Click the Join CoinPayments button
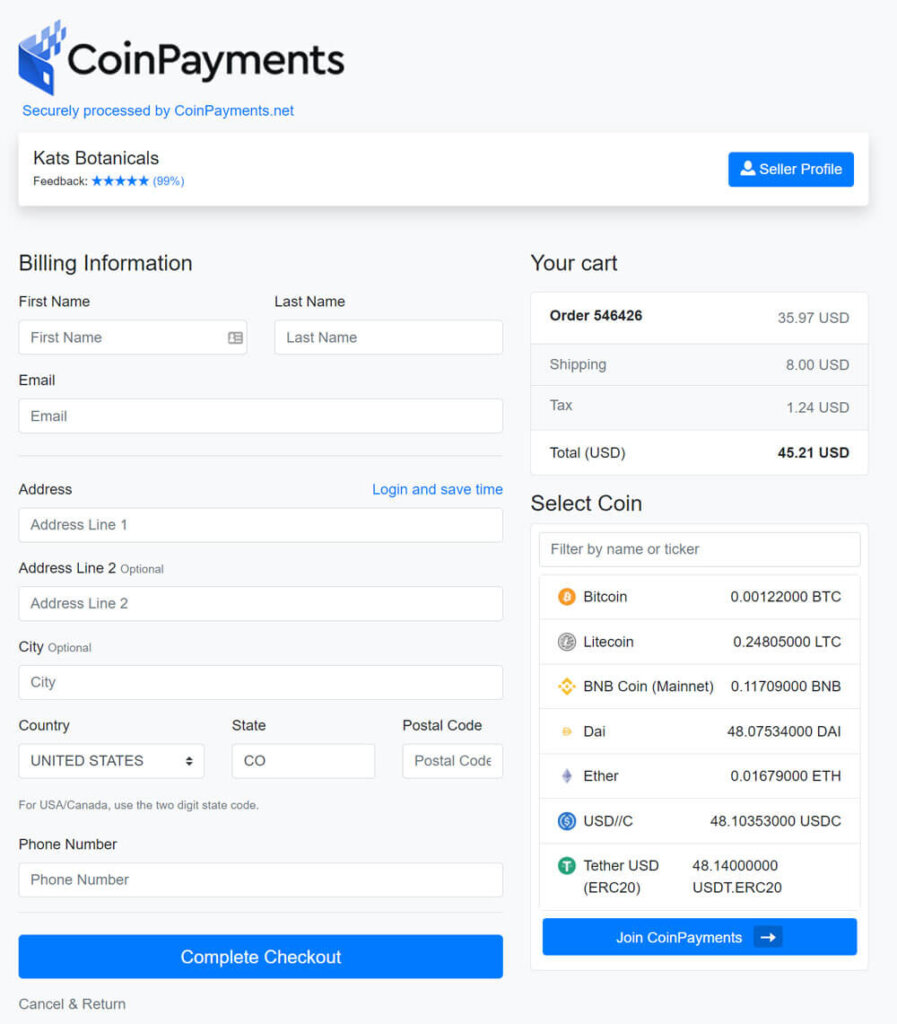Screen dimensions: 897x1024 click(699, 937)
